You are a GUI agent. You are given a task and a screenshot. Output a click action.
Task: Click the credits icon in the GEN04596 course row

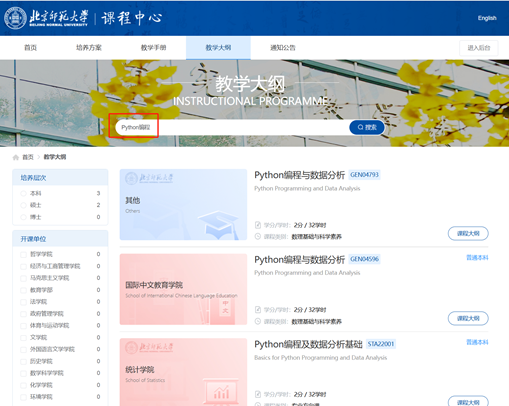pos(258,310)
